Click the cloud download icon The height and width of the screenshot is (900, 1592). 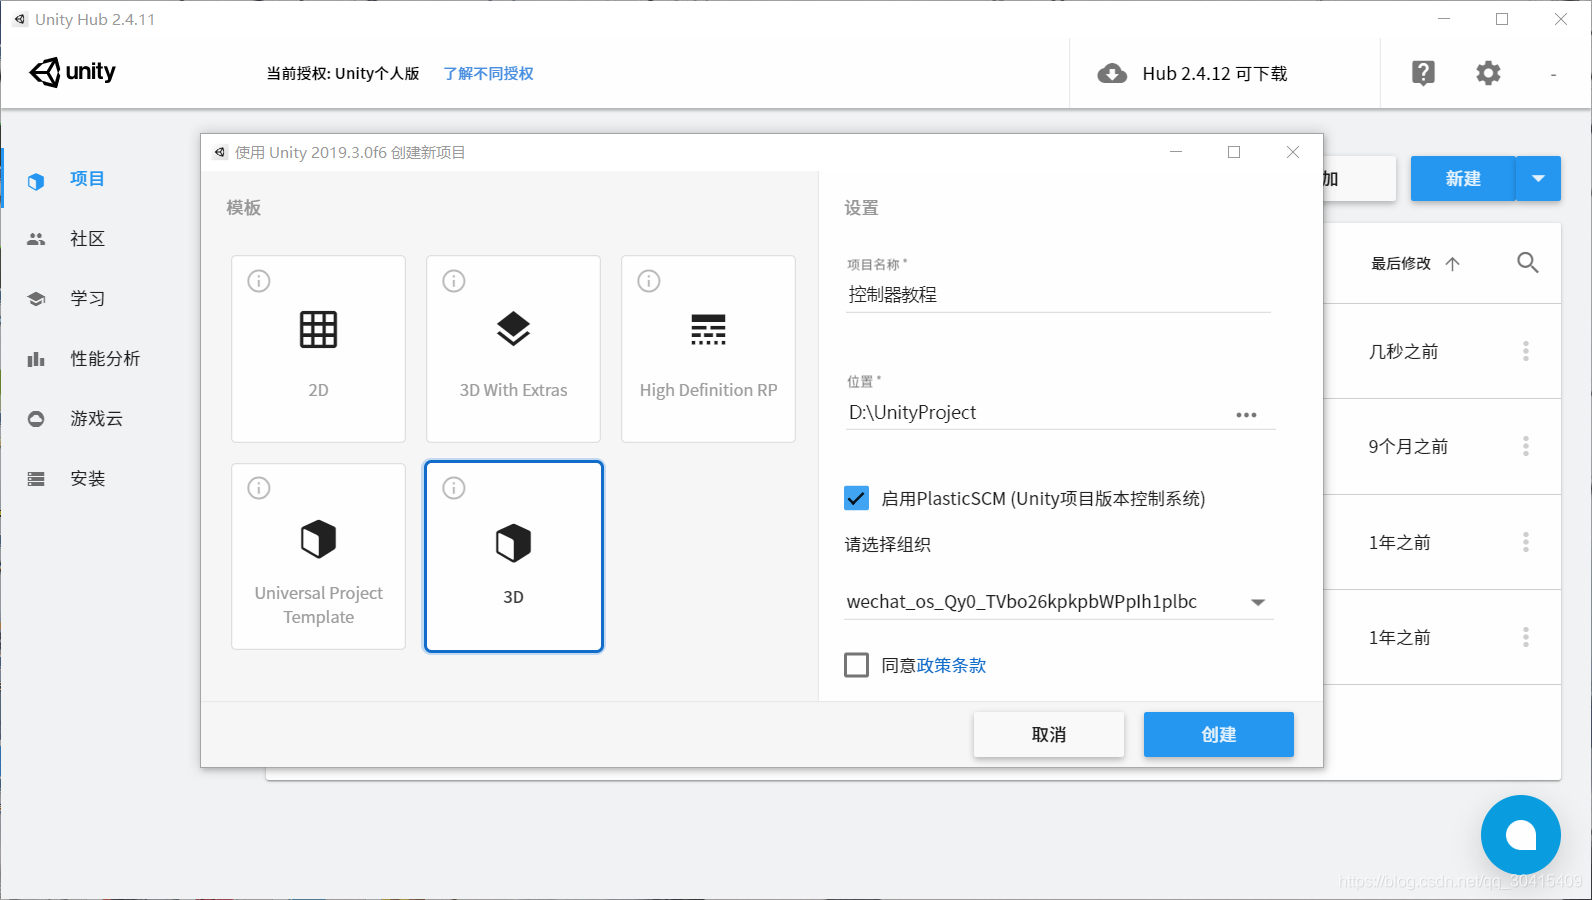tap(1112, 74)
